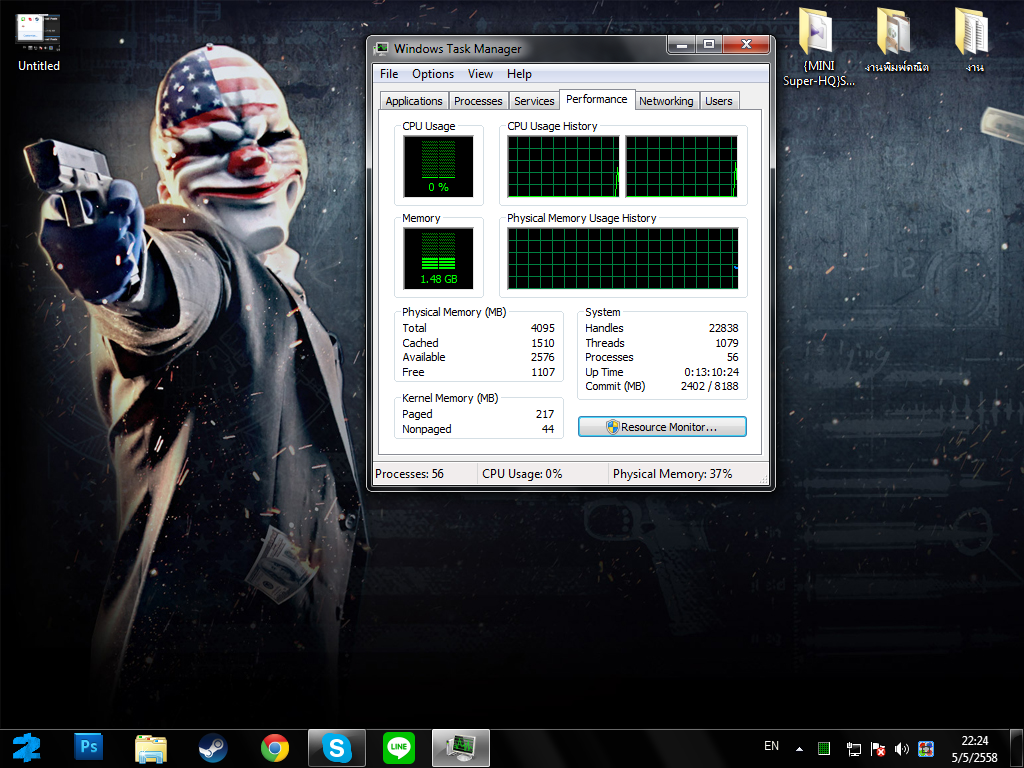Click the Cached value 1510

[543, 344]
